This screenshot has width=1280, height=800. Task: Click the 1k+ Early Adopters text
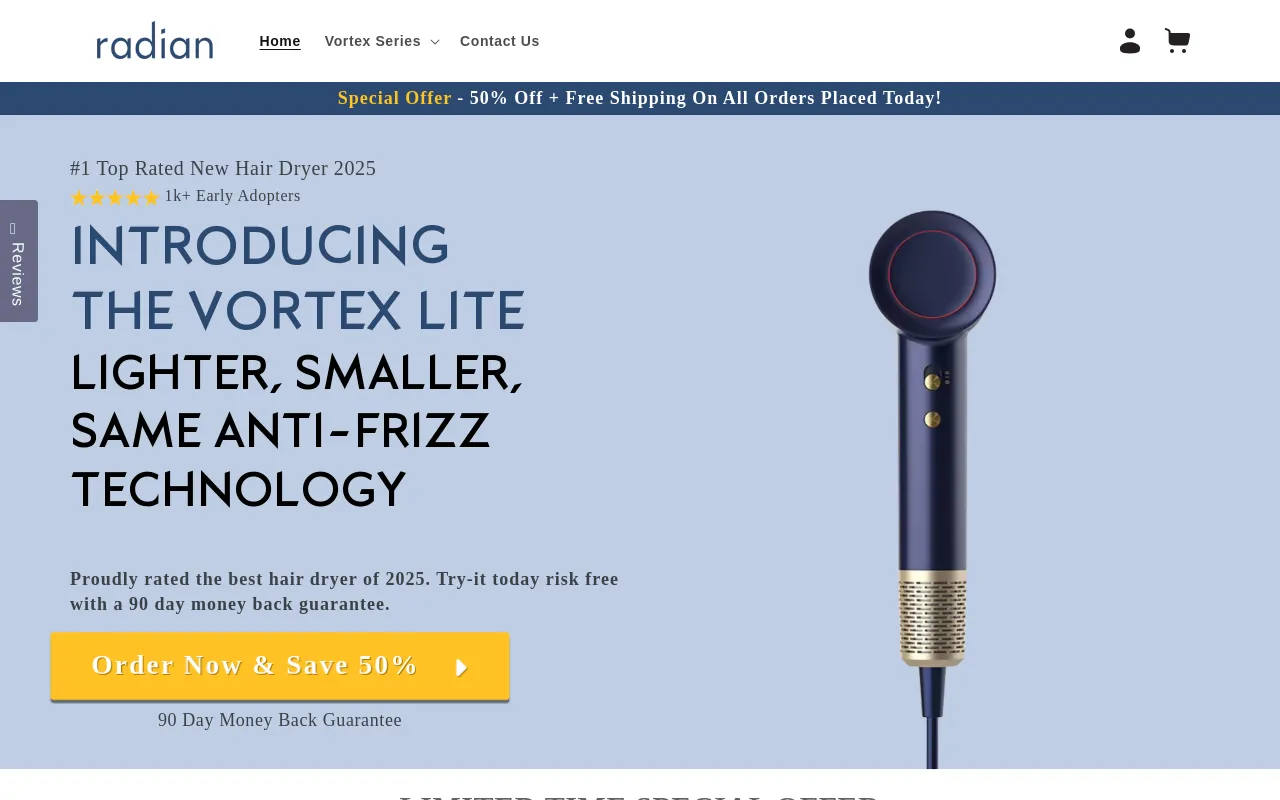point(232,196)
